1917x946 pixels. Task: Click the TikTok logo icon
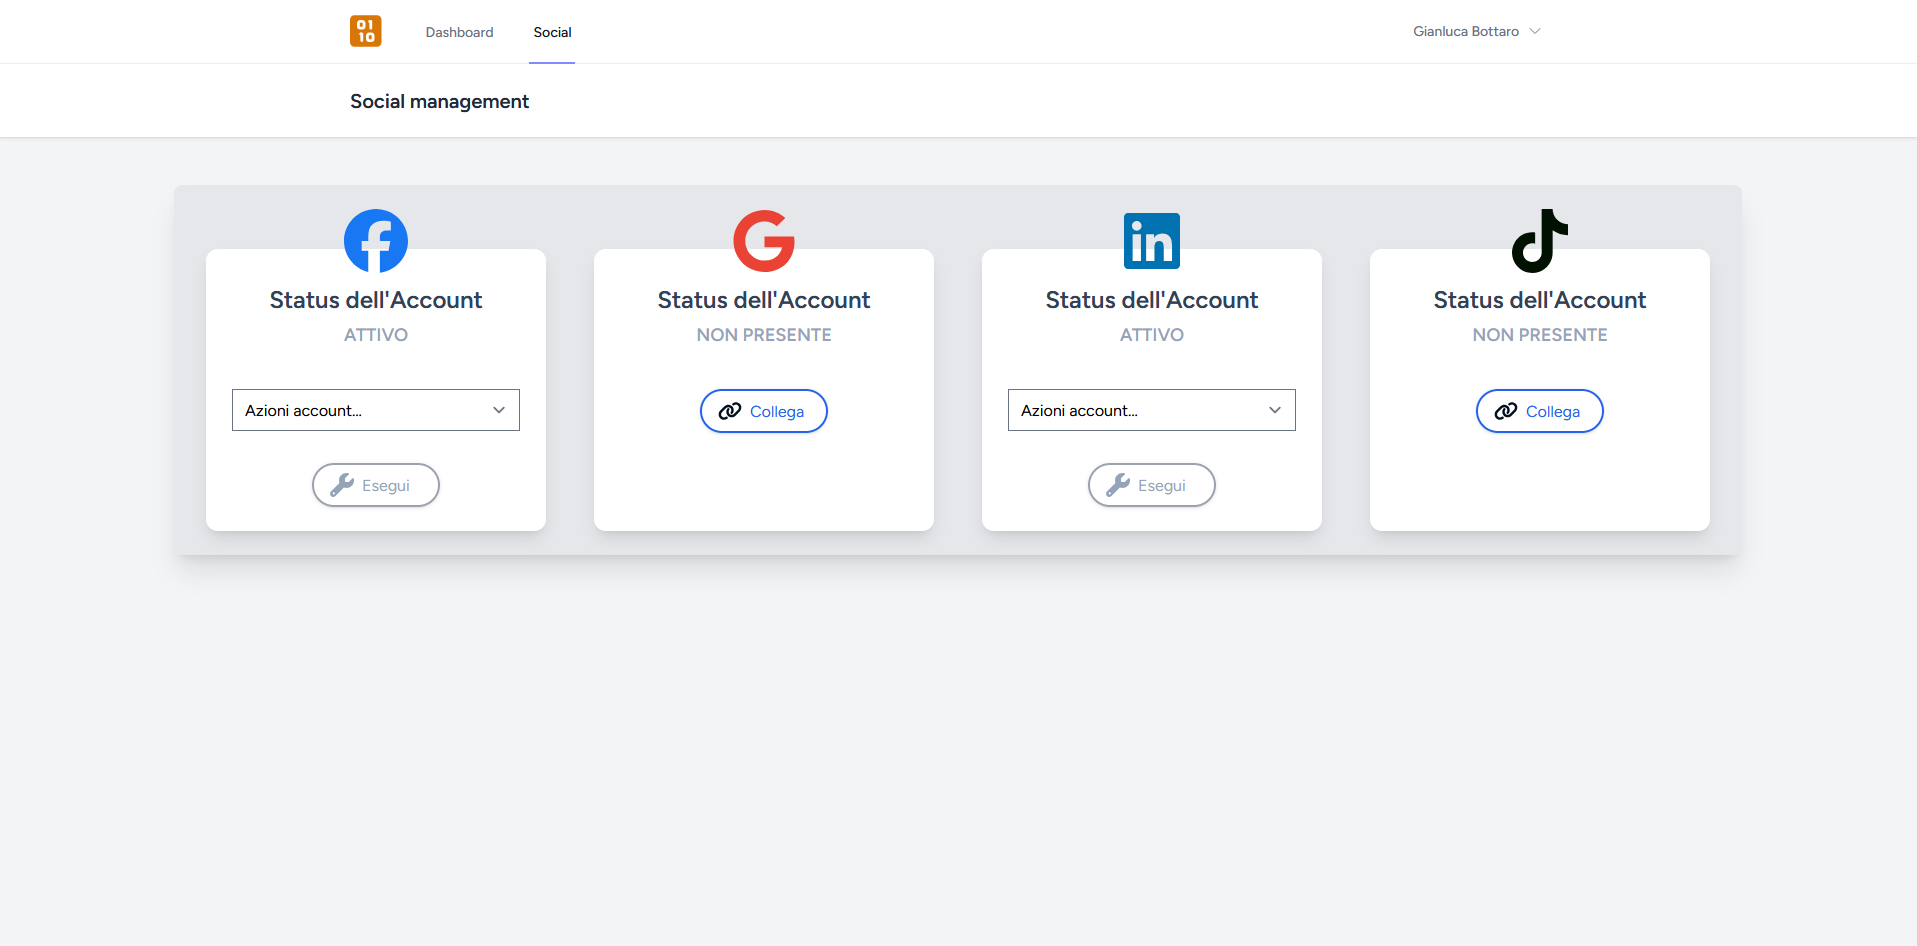click(1539, 241)
